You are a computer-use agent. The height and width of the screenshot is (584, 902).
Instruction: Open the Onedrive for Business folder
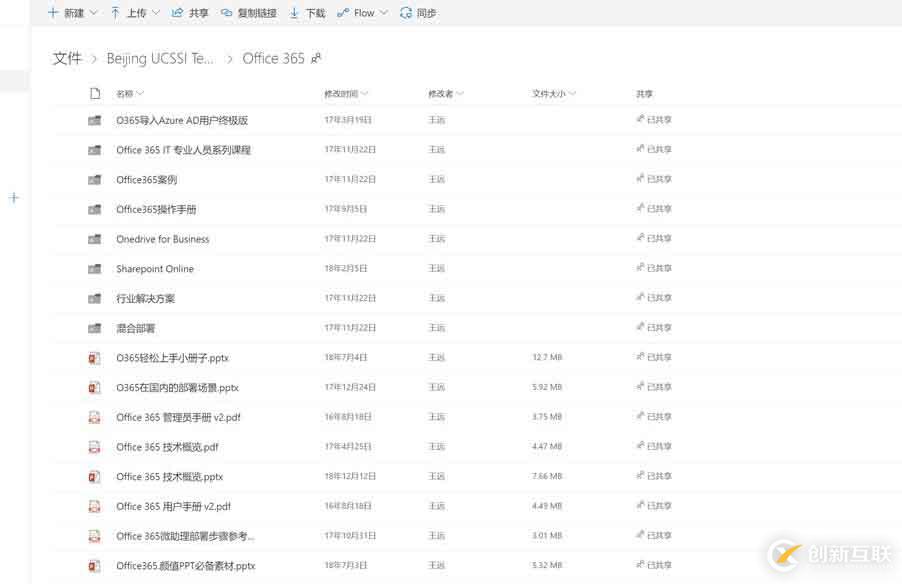[162, 239]
